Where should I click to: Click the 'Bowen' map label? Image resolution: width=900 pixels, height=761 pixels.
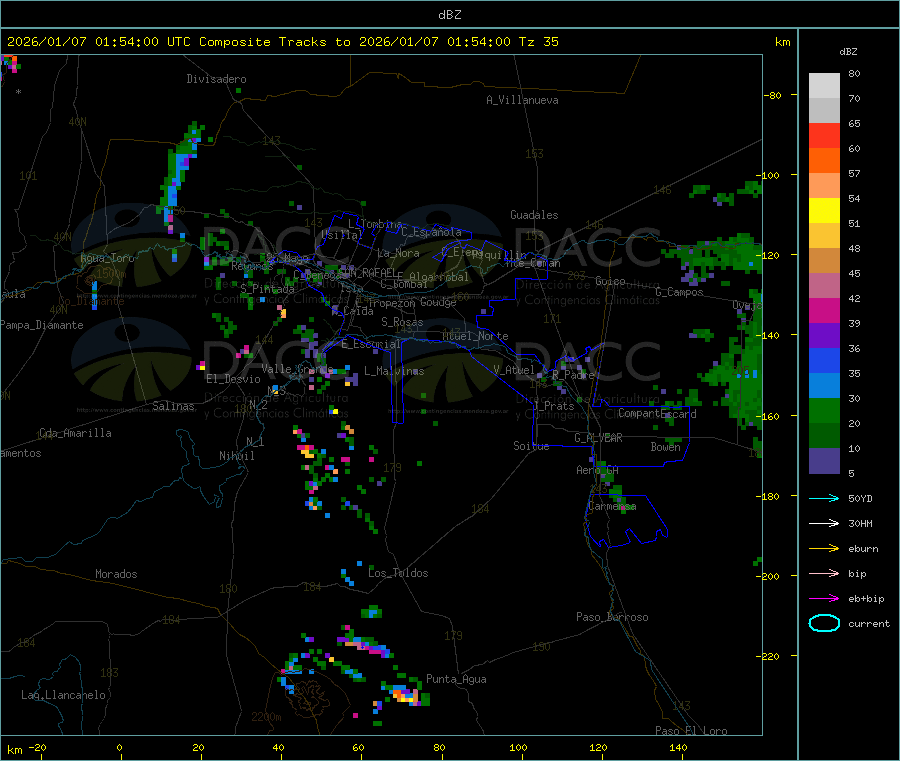tap(665, 446)
